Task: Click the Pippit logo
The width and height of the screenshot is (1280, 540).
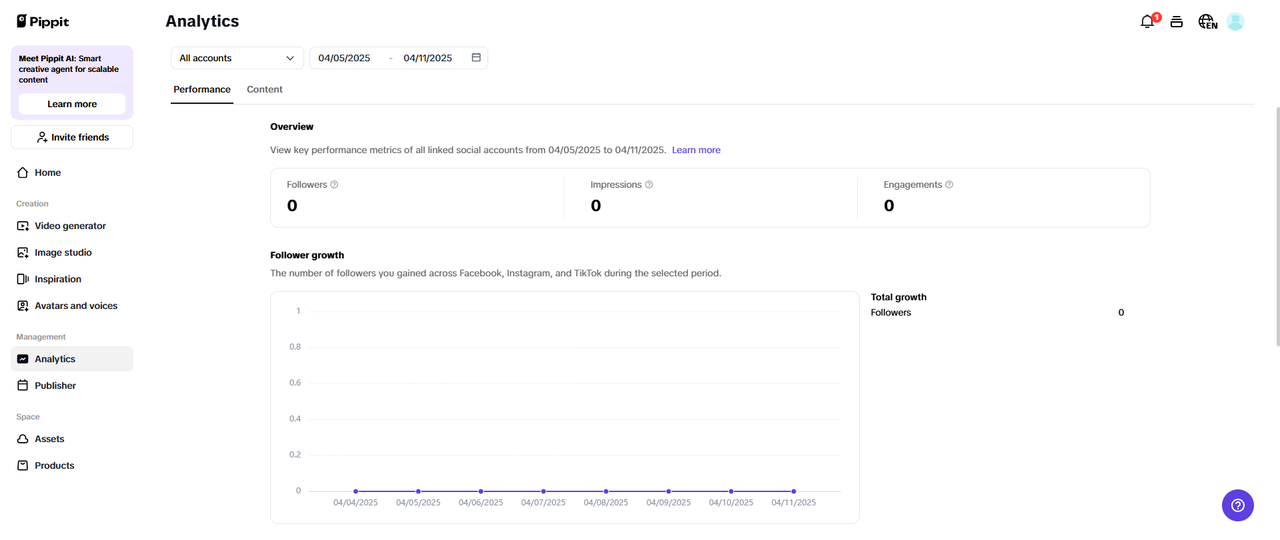Action: coord(43,21)
